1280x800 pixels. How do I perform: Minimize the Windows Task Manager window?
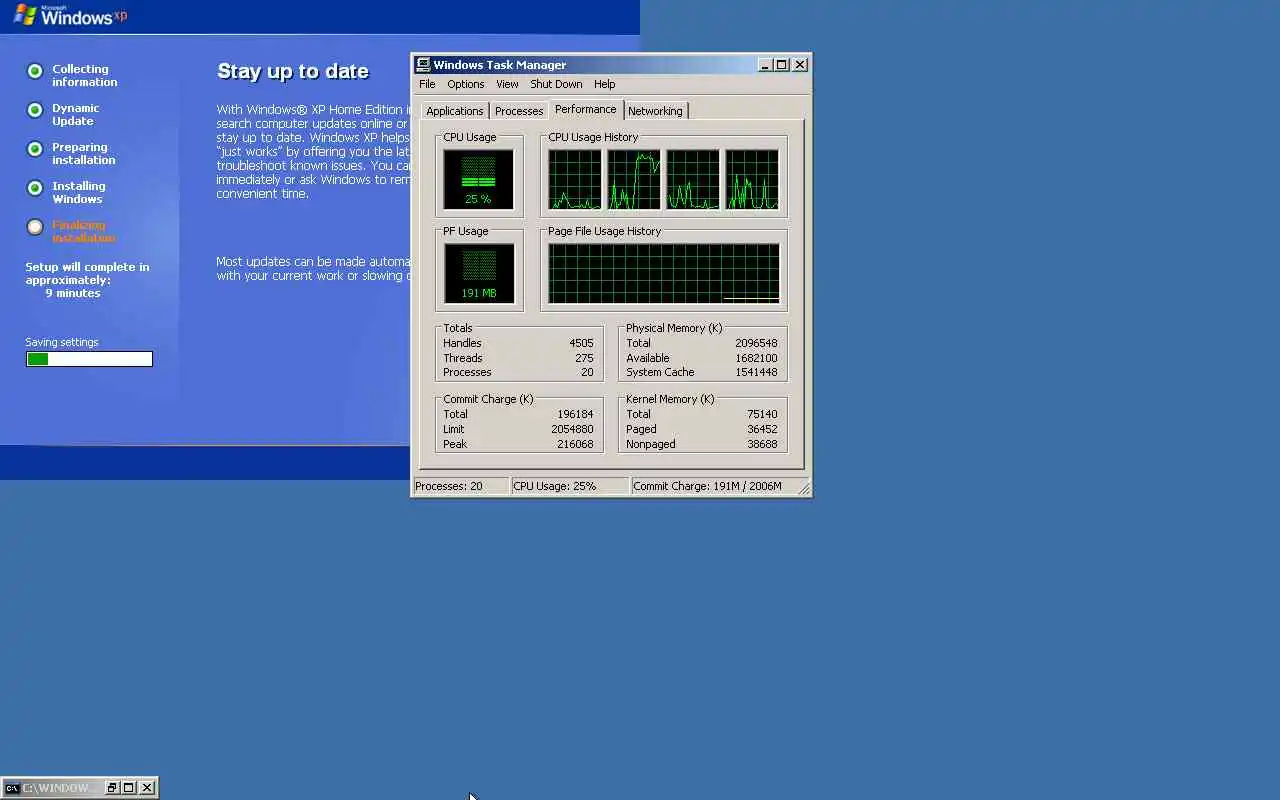(x=765, y=65)
